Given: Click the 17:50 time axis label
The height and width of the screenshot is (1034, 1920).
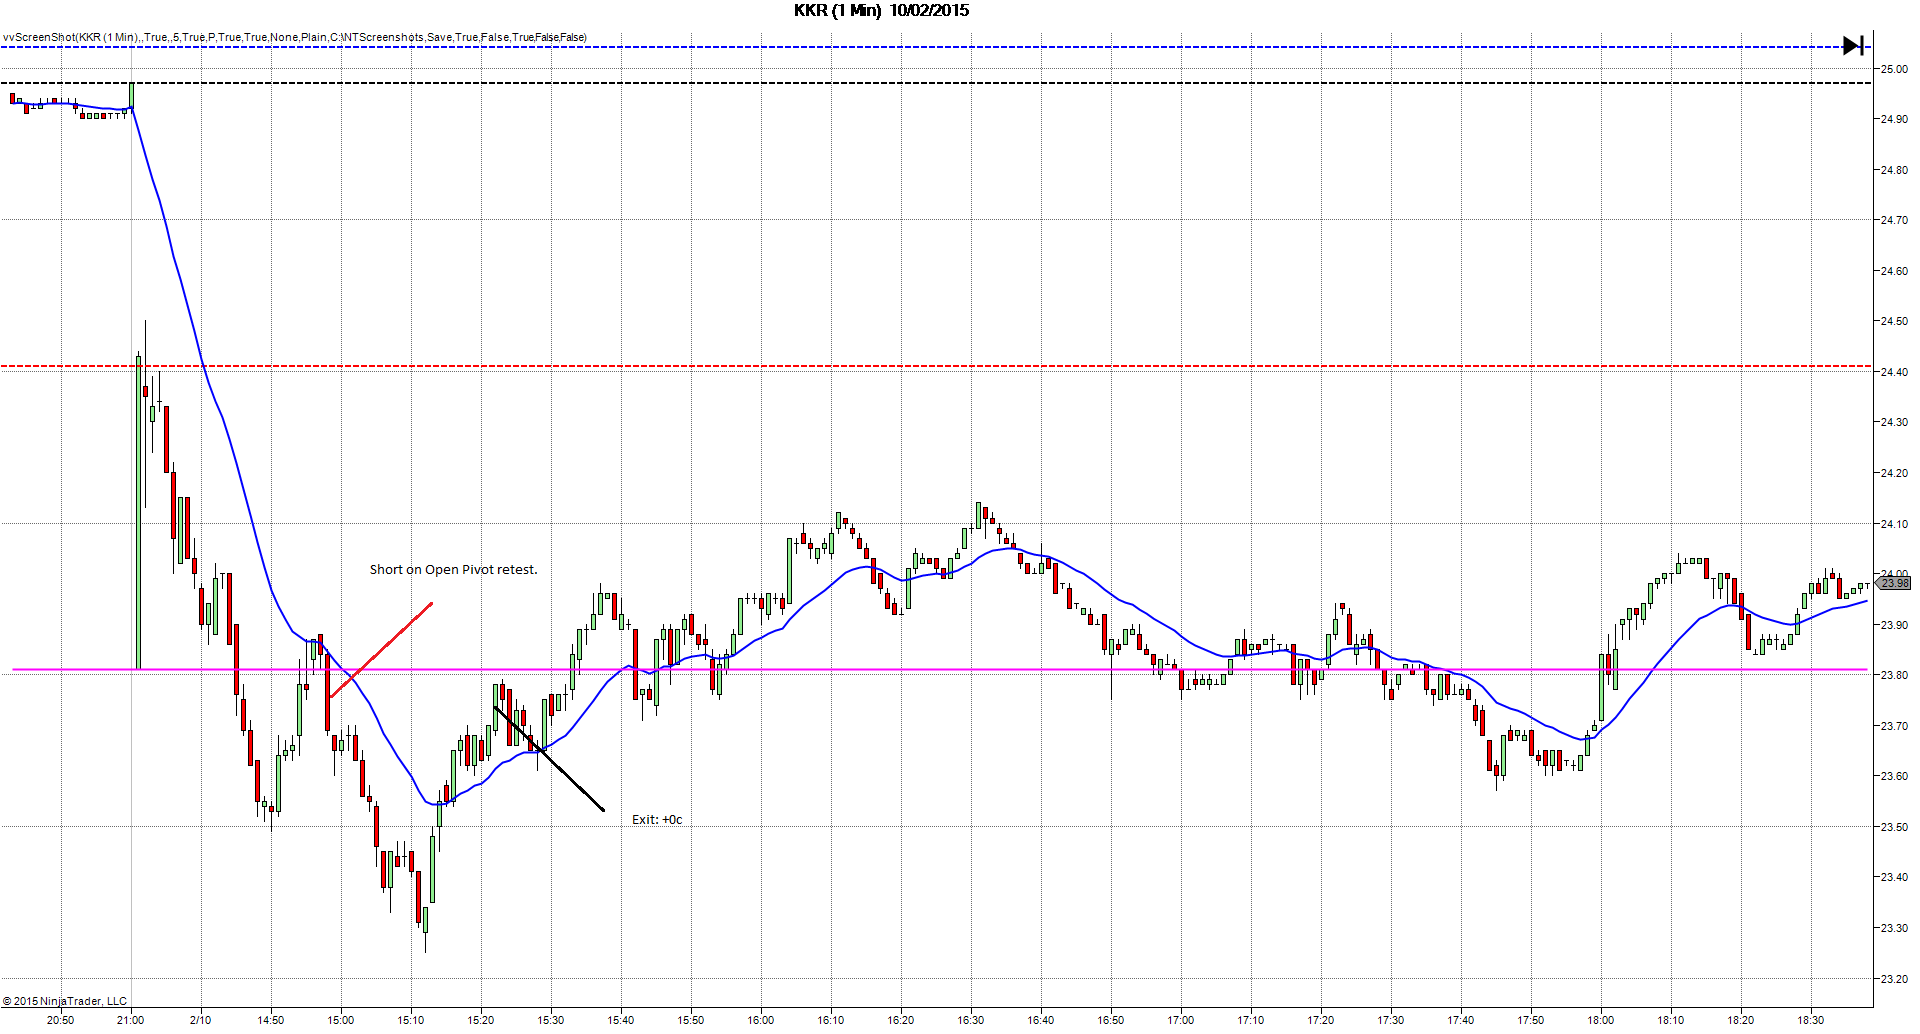Looking at the screenshot, I should point(1530,1020).
